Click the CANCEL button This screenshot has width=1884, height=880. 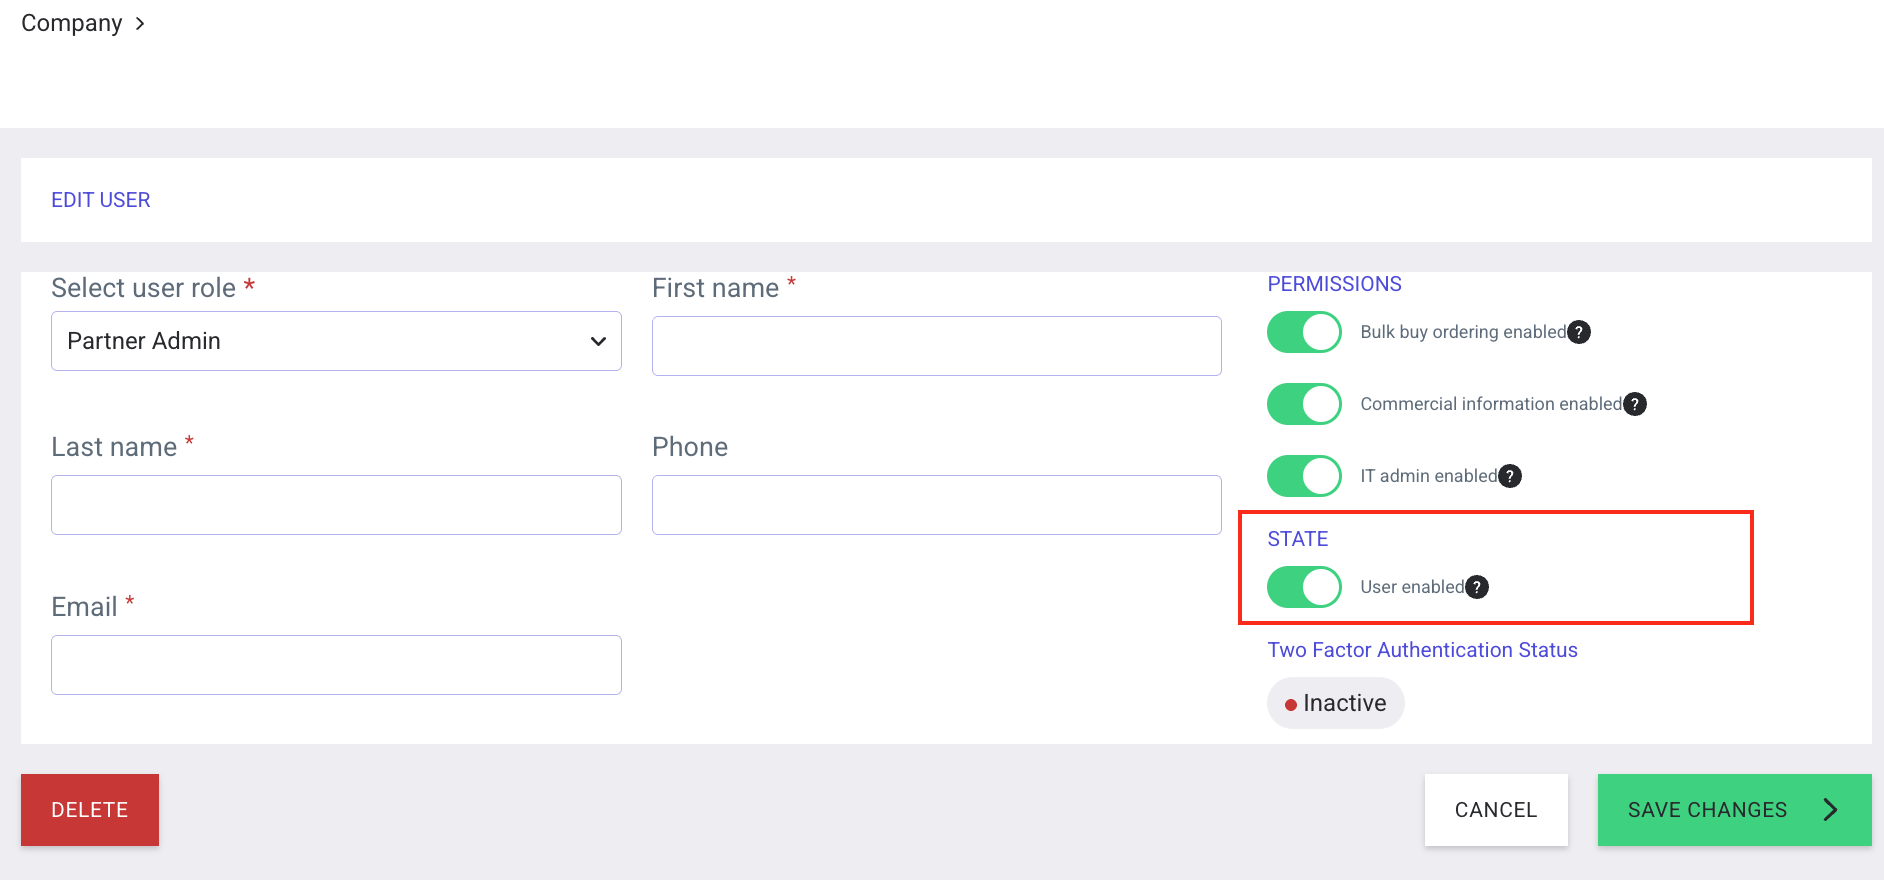[x=1495, y=810]
